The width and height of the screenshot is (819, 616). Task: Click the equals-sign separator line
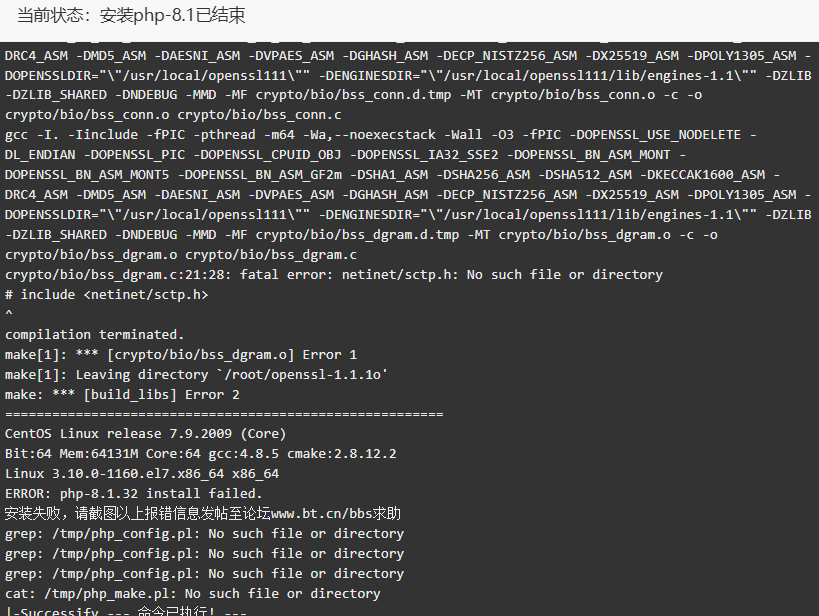pyautogui.click(x=224, y=414)
